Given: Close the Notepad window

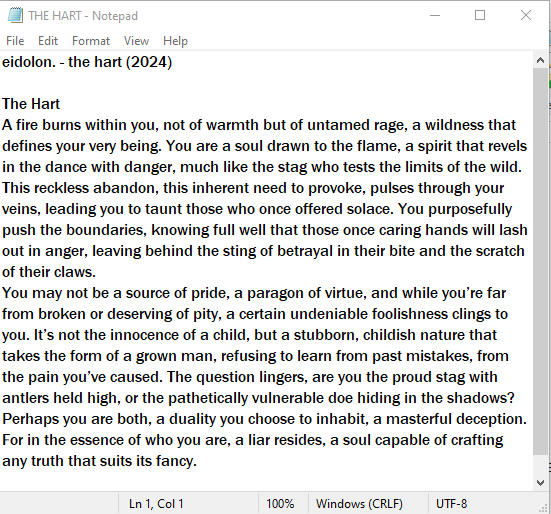Looking at the screenshot, I should tap(526, 15).
